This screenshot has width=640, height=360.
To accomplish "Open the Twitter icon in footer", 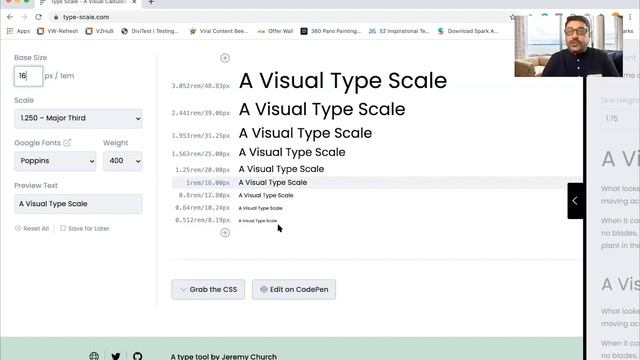I will (x=116, y=356).
